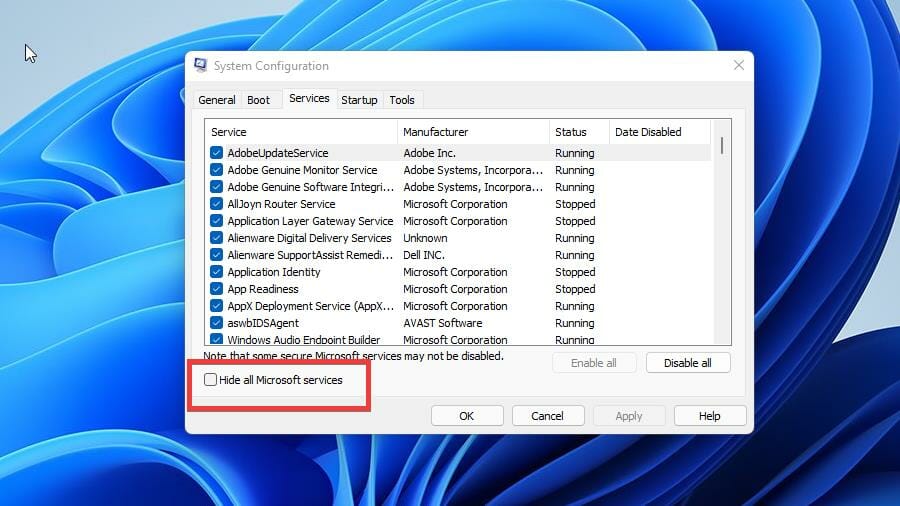Select the AllJoyn Router Service name

pyautogui.click(x=281, y=204)
